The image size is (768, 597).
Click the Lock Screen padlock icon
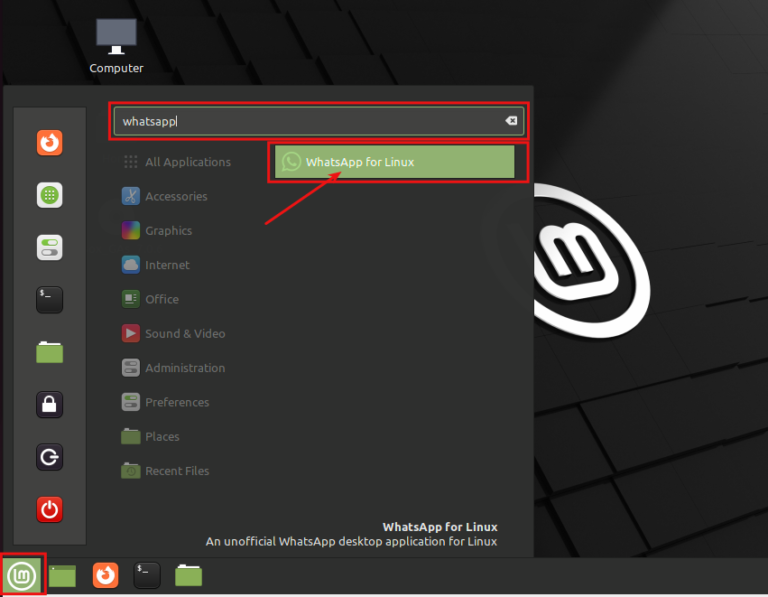tap(49, 405)
